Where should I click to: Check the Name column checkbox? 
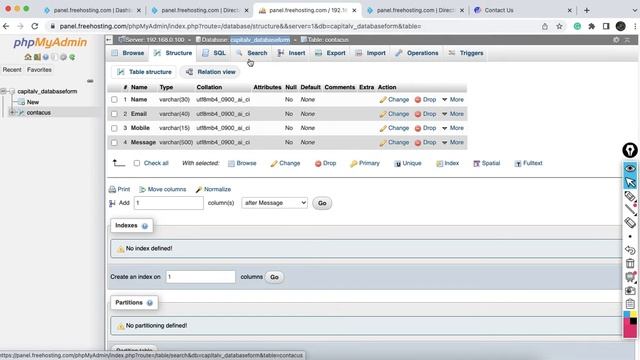click(114, 100)
